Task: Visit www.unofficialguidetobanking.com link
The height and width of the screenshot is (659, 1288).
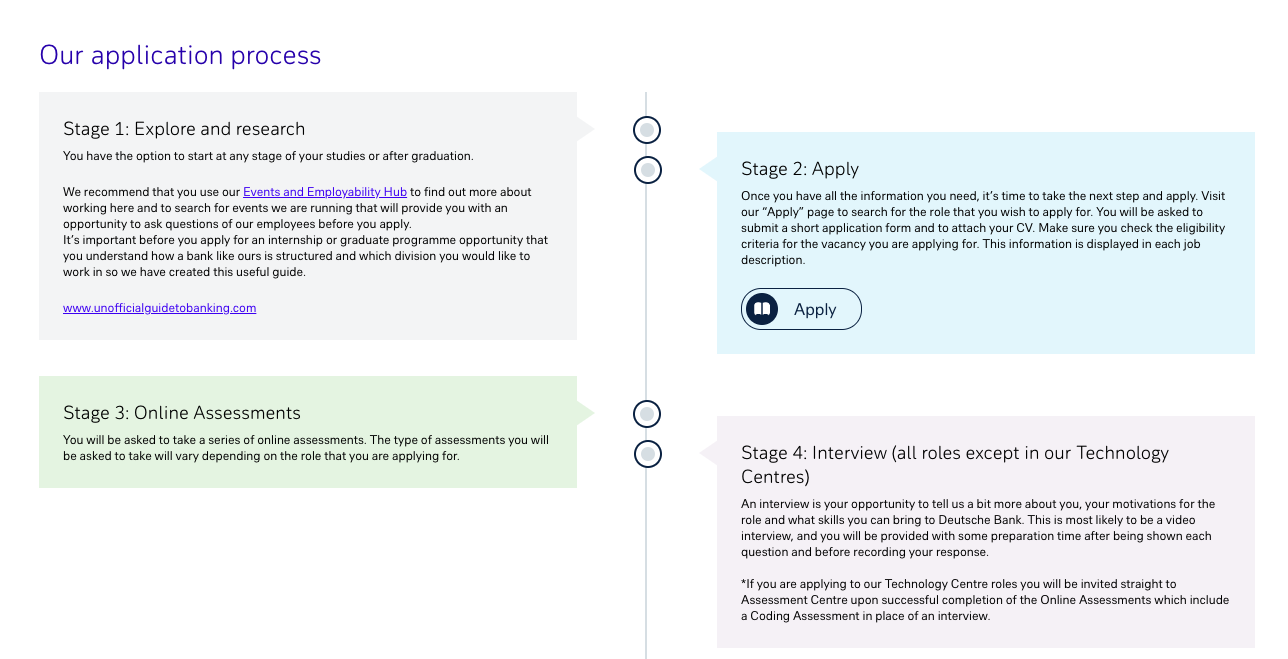Action: point(160,308)
